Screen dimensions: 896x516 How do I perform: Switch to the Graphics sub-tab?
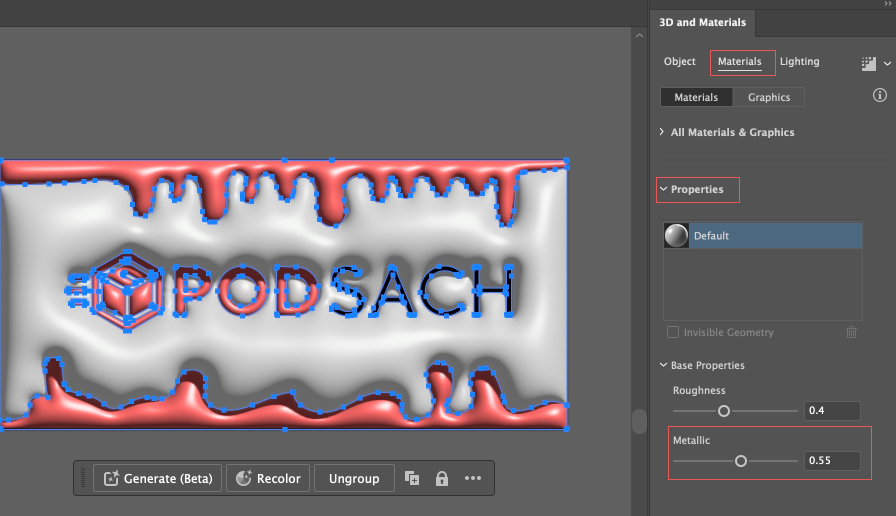(769, 97)
